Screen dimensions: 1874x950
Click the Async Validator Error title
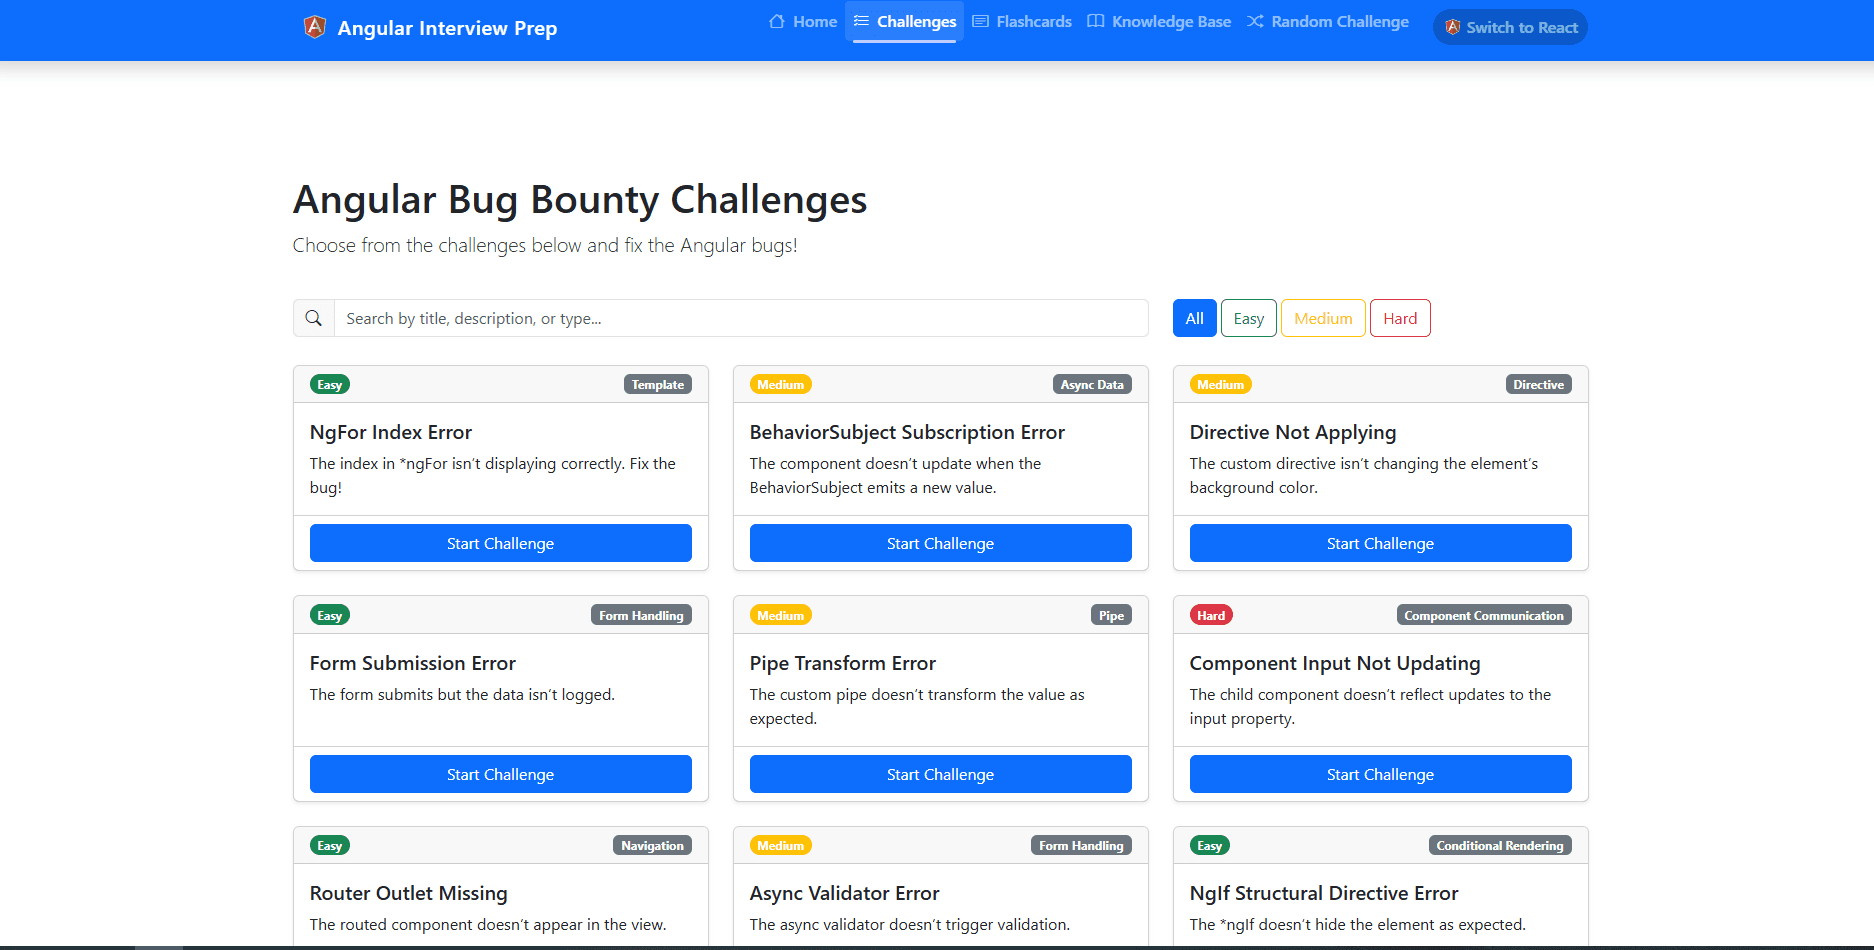[845, 893]
